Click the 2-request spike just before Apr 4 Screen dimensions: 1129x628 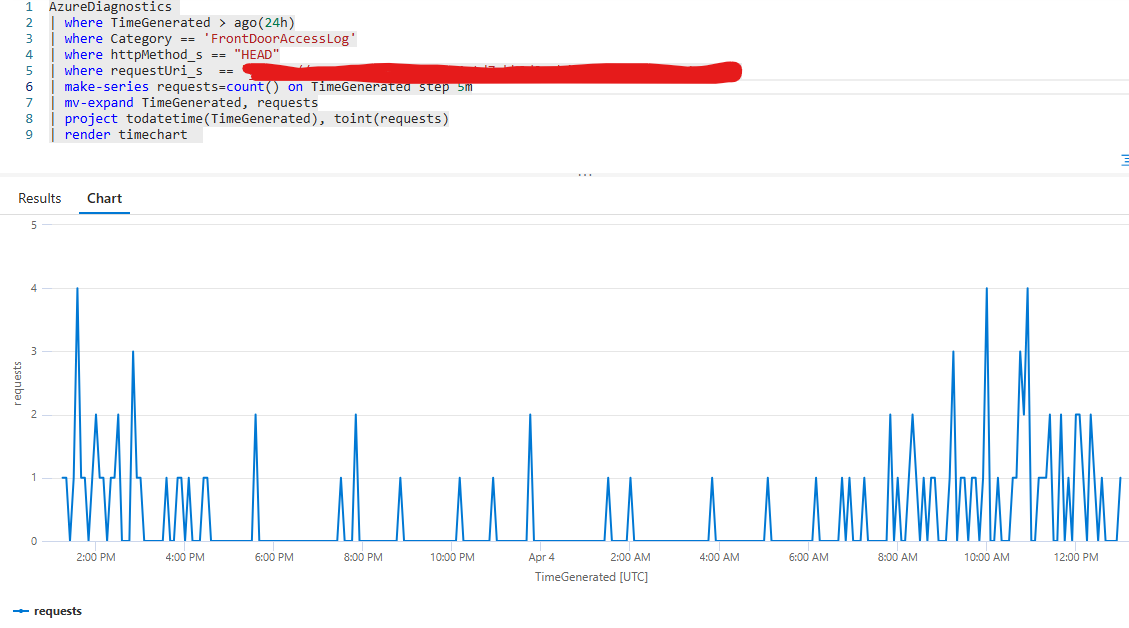529,415
